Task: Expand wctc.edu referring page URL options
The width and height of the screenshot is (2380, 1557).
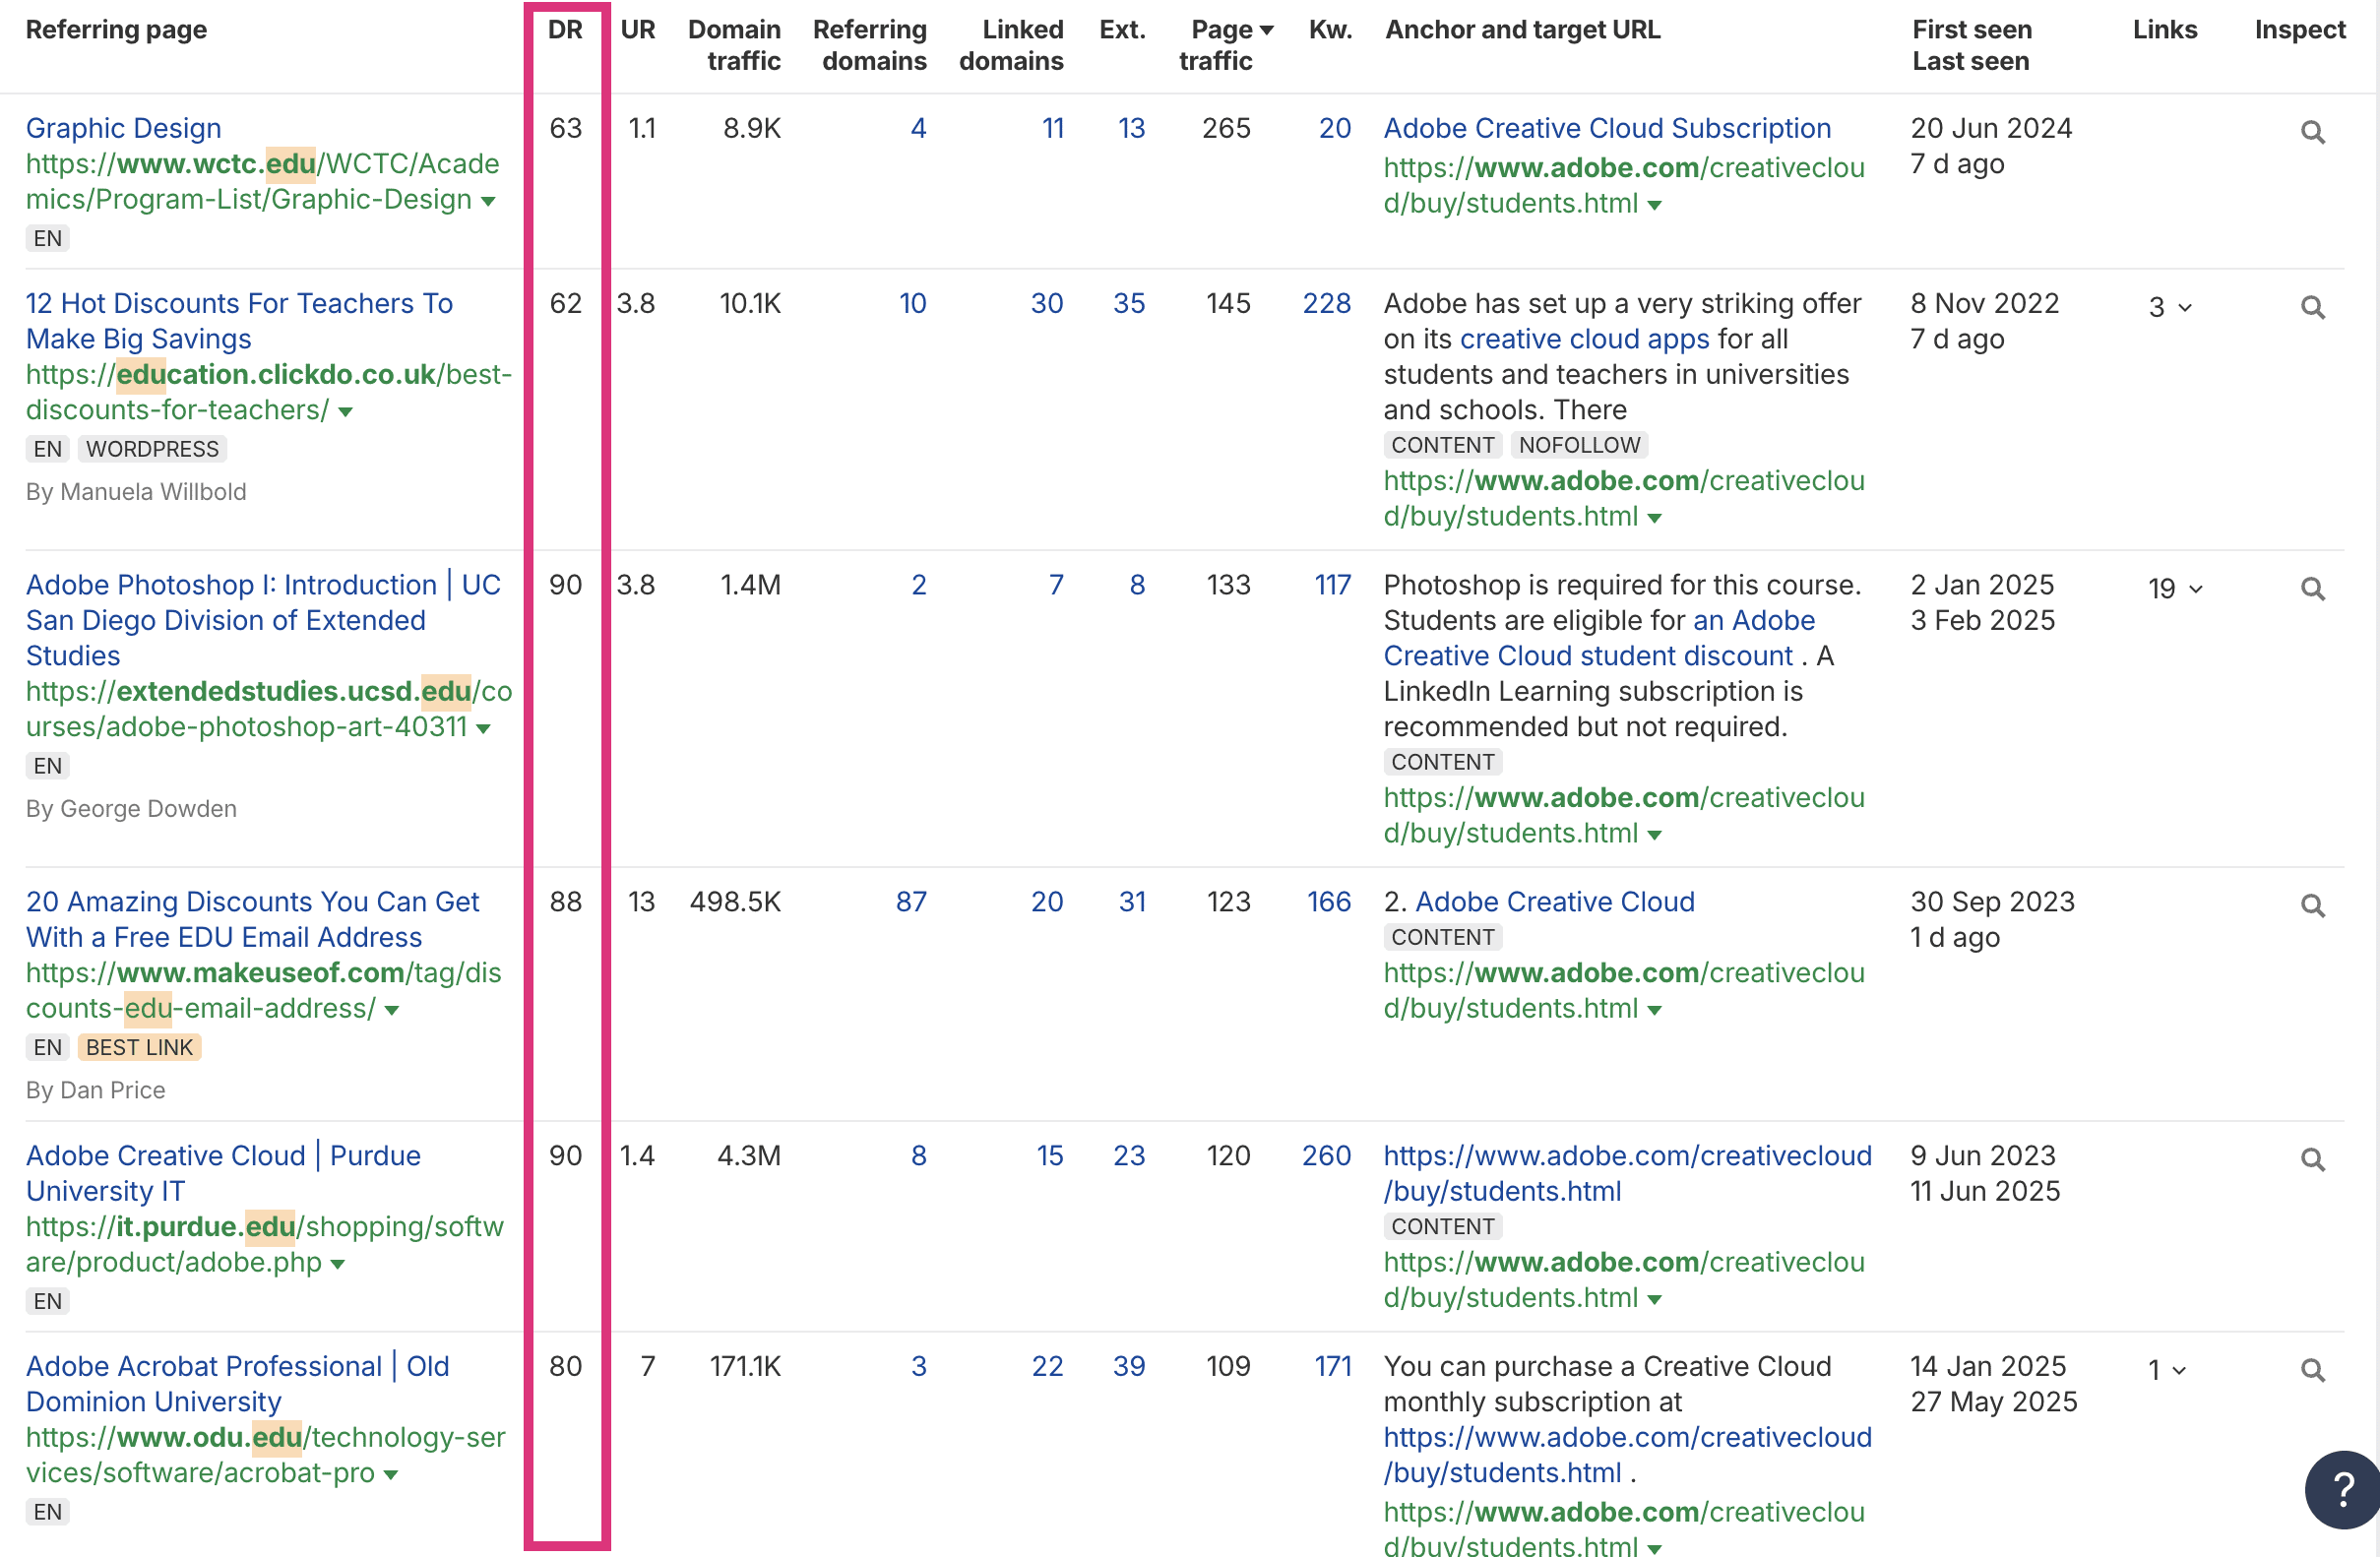Action: (488, 201)
